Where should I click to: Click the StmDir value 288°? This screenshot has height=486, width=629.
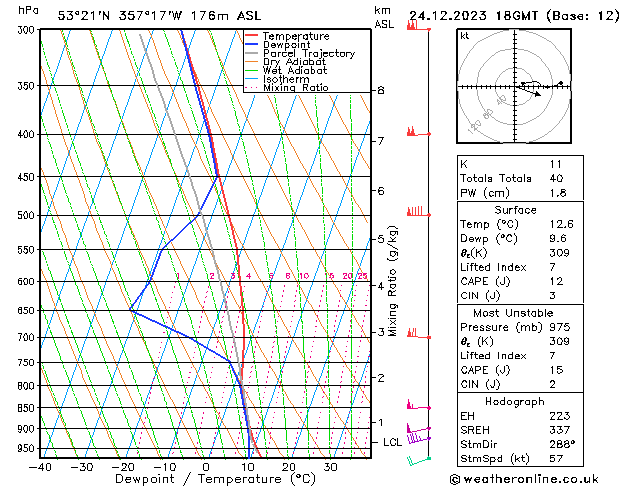[562, 445]
